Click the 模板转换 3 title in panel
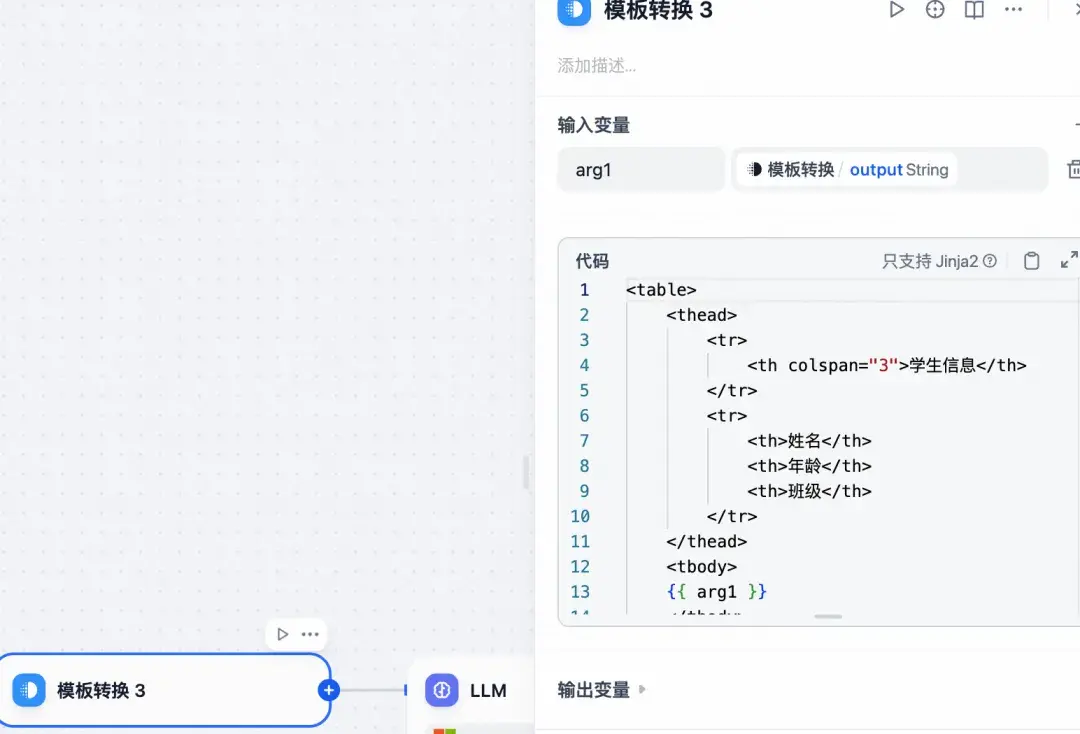Image resolution: width=1080 pixels, height=734 pixels. click(x=658, y=11)
